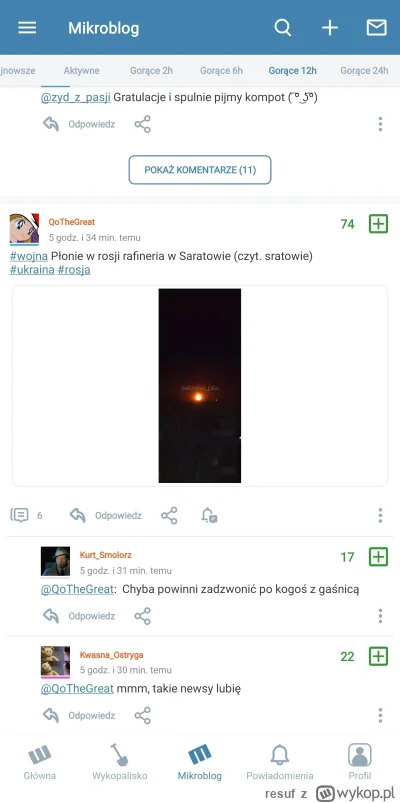Open the #wojna hashtag link

click(x=29, y=256)
